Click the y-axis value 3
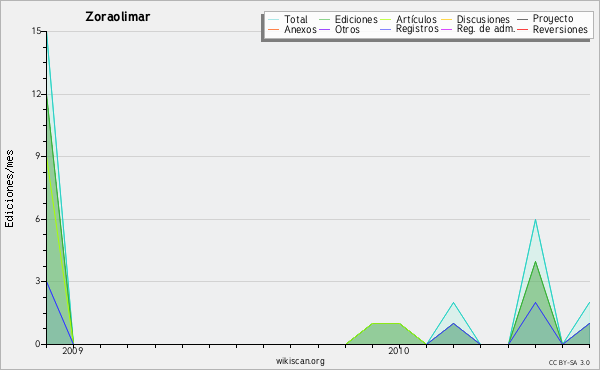The height and width of the screenshot is (370, 600). [38, 281]
